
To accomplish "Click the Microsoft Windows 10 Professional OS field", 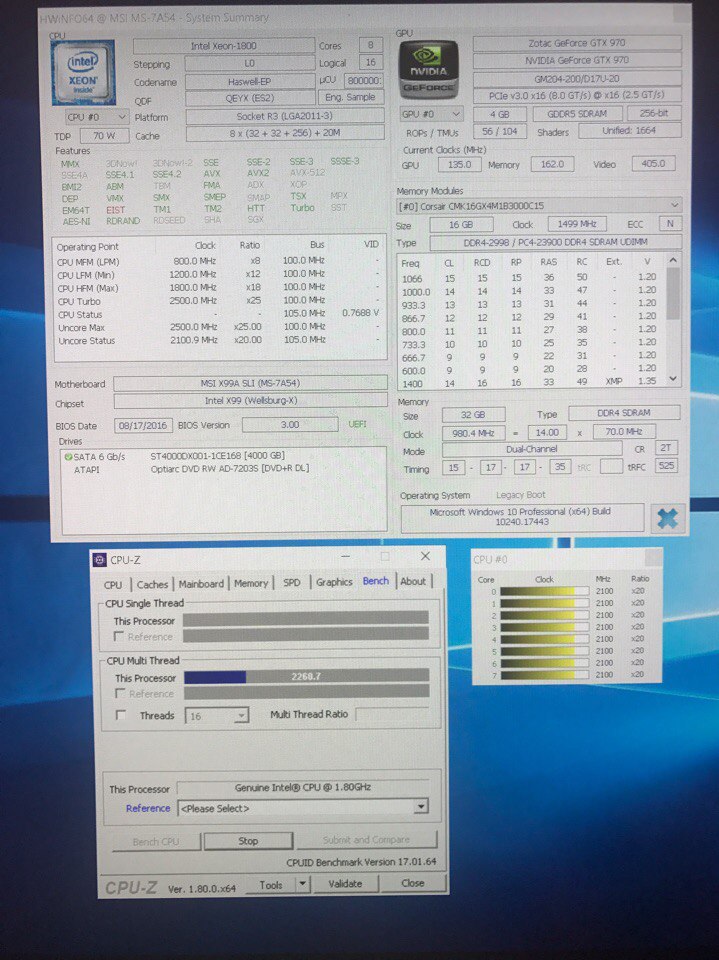I will (522, 517).
